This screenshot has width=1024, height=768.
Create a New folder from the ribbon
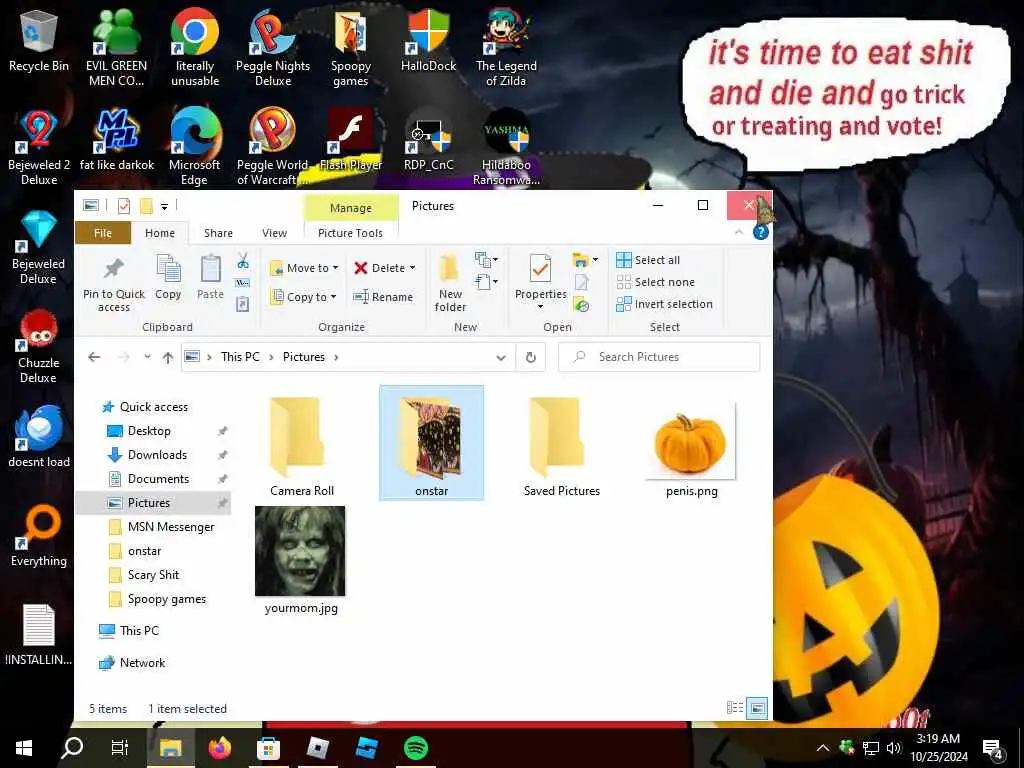[x=450, y=283]
